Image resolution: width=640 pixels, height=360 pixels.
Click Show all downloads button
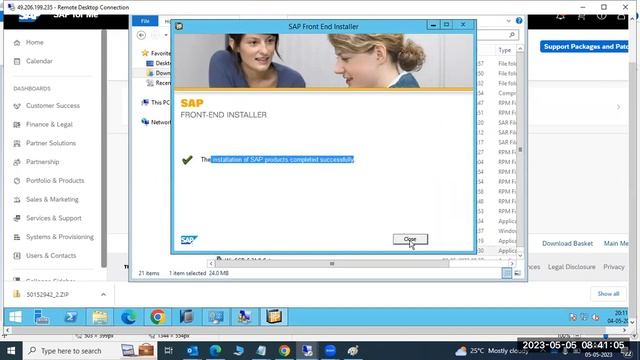click(x=608, y=294)
